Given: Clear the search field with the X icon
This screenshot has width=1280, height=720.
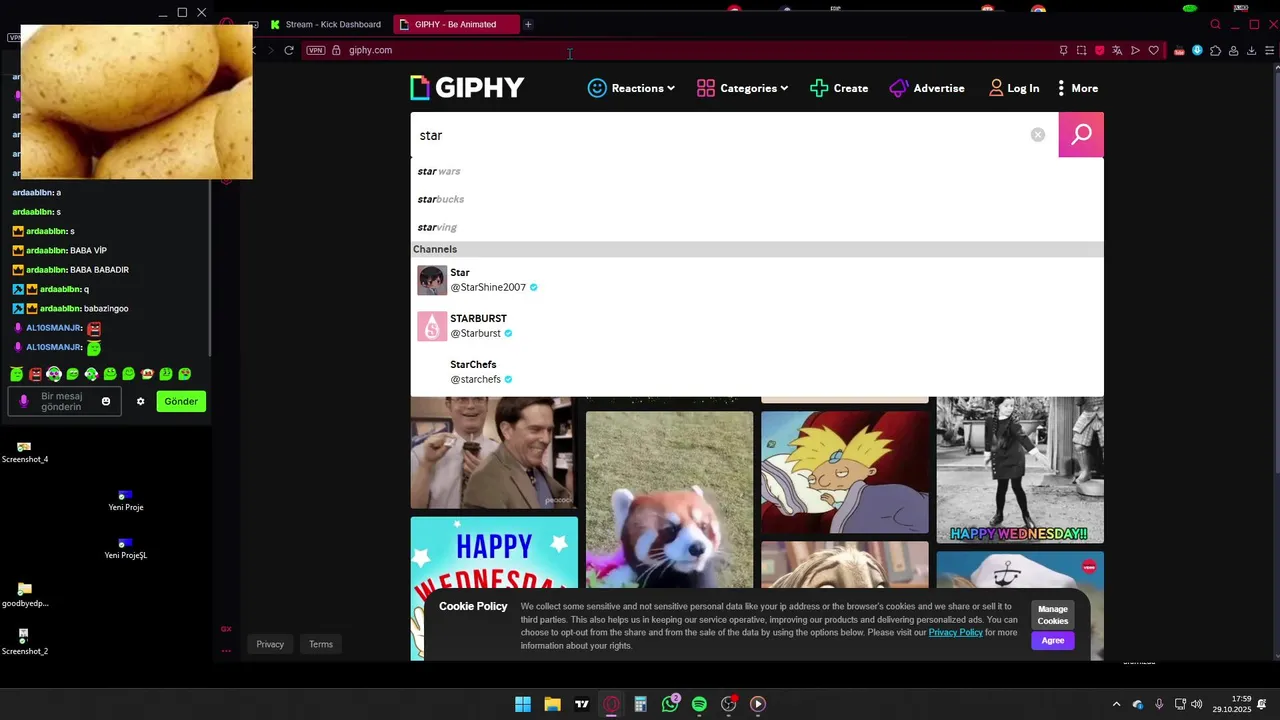Looking at the screenshot, I should tap(1038, 135).
